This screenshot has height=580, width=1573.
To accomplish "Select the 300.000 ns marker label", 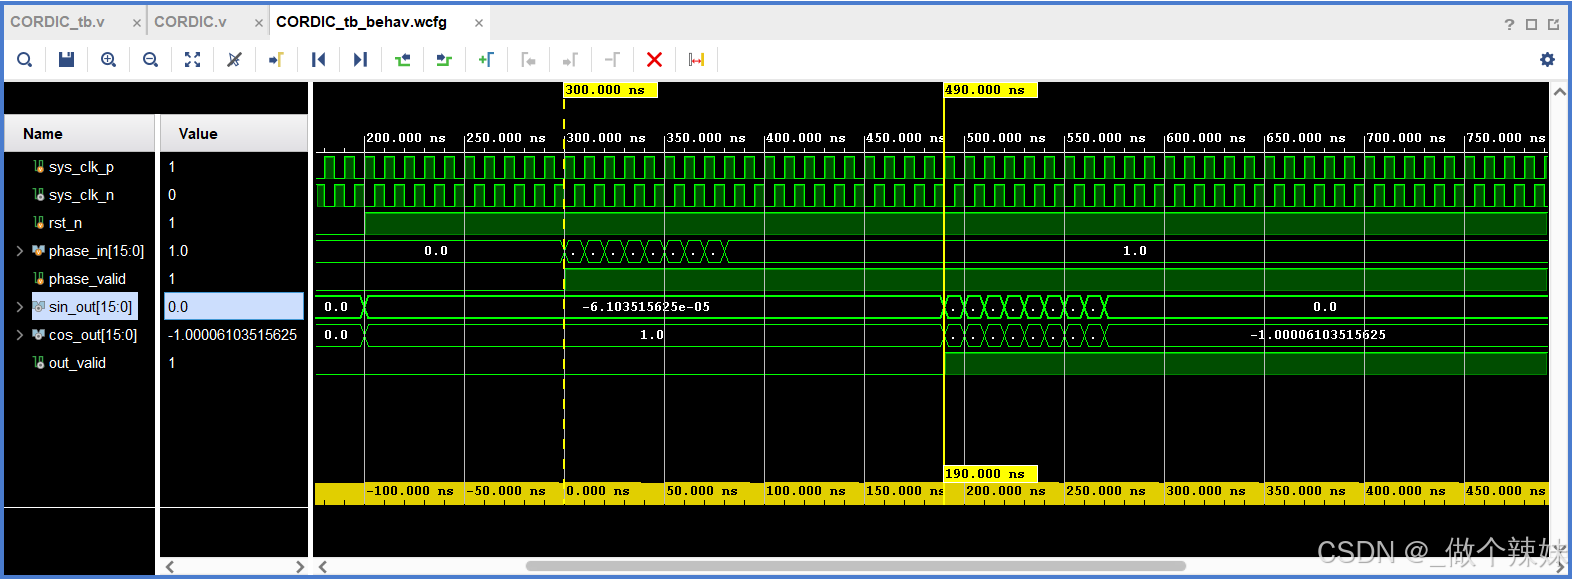I will pos(610,90).
